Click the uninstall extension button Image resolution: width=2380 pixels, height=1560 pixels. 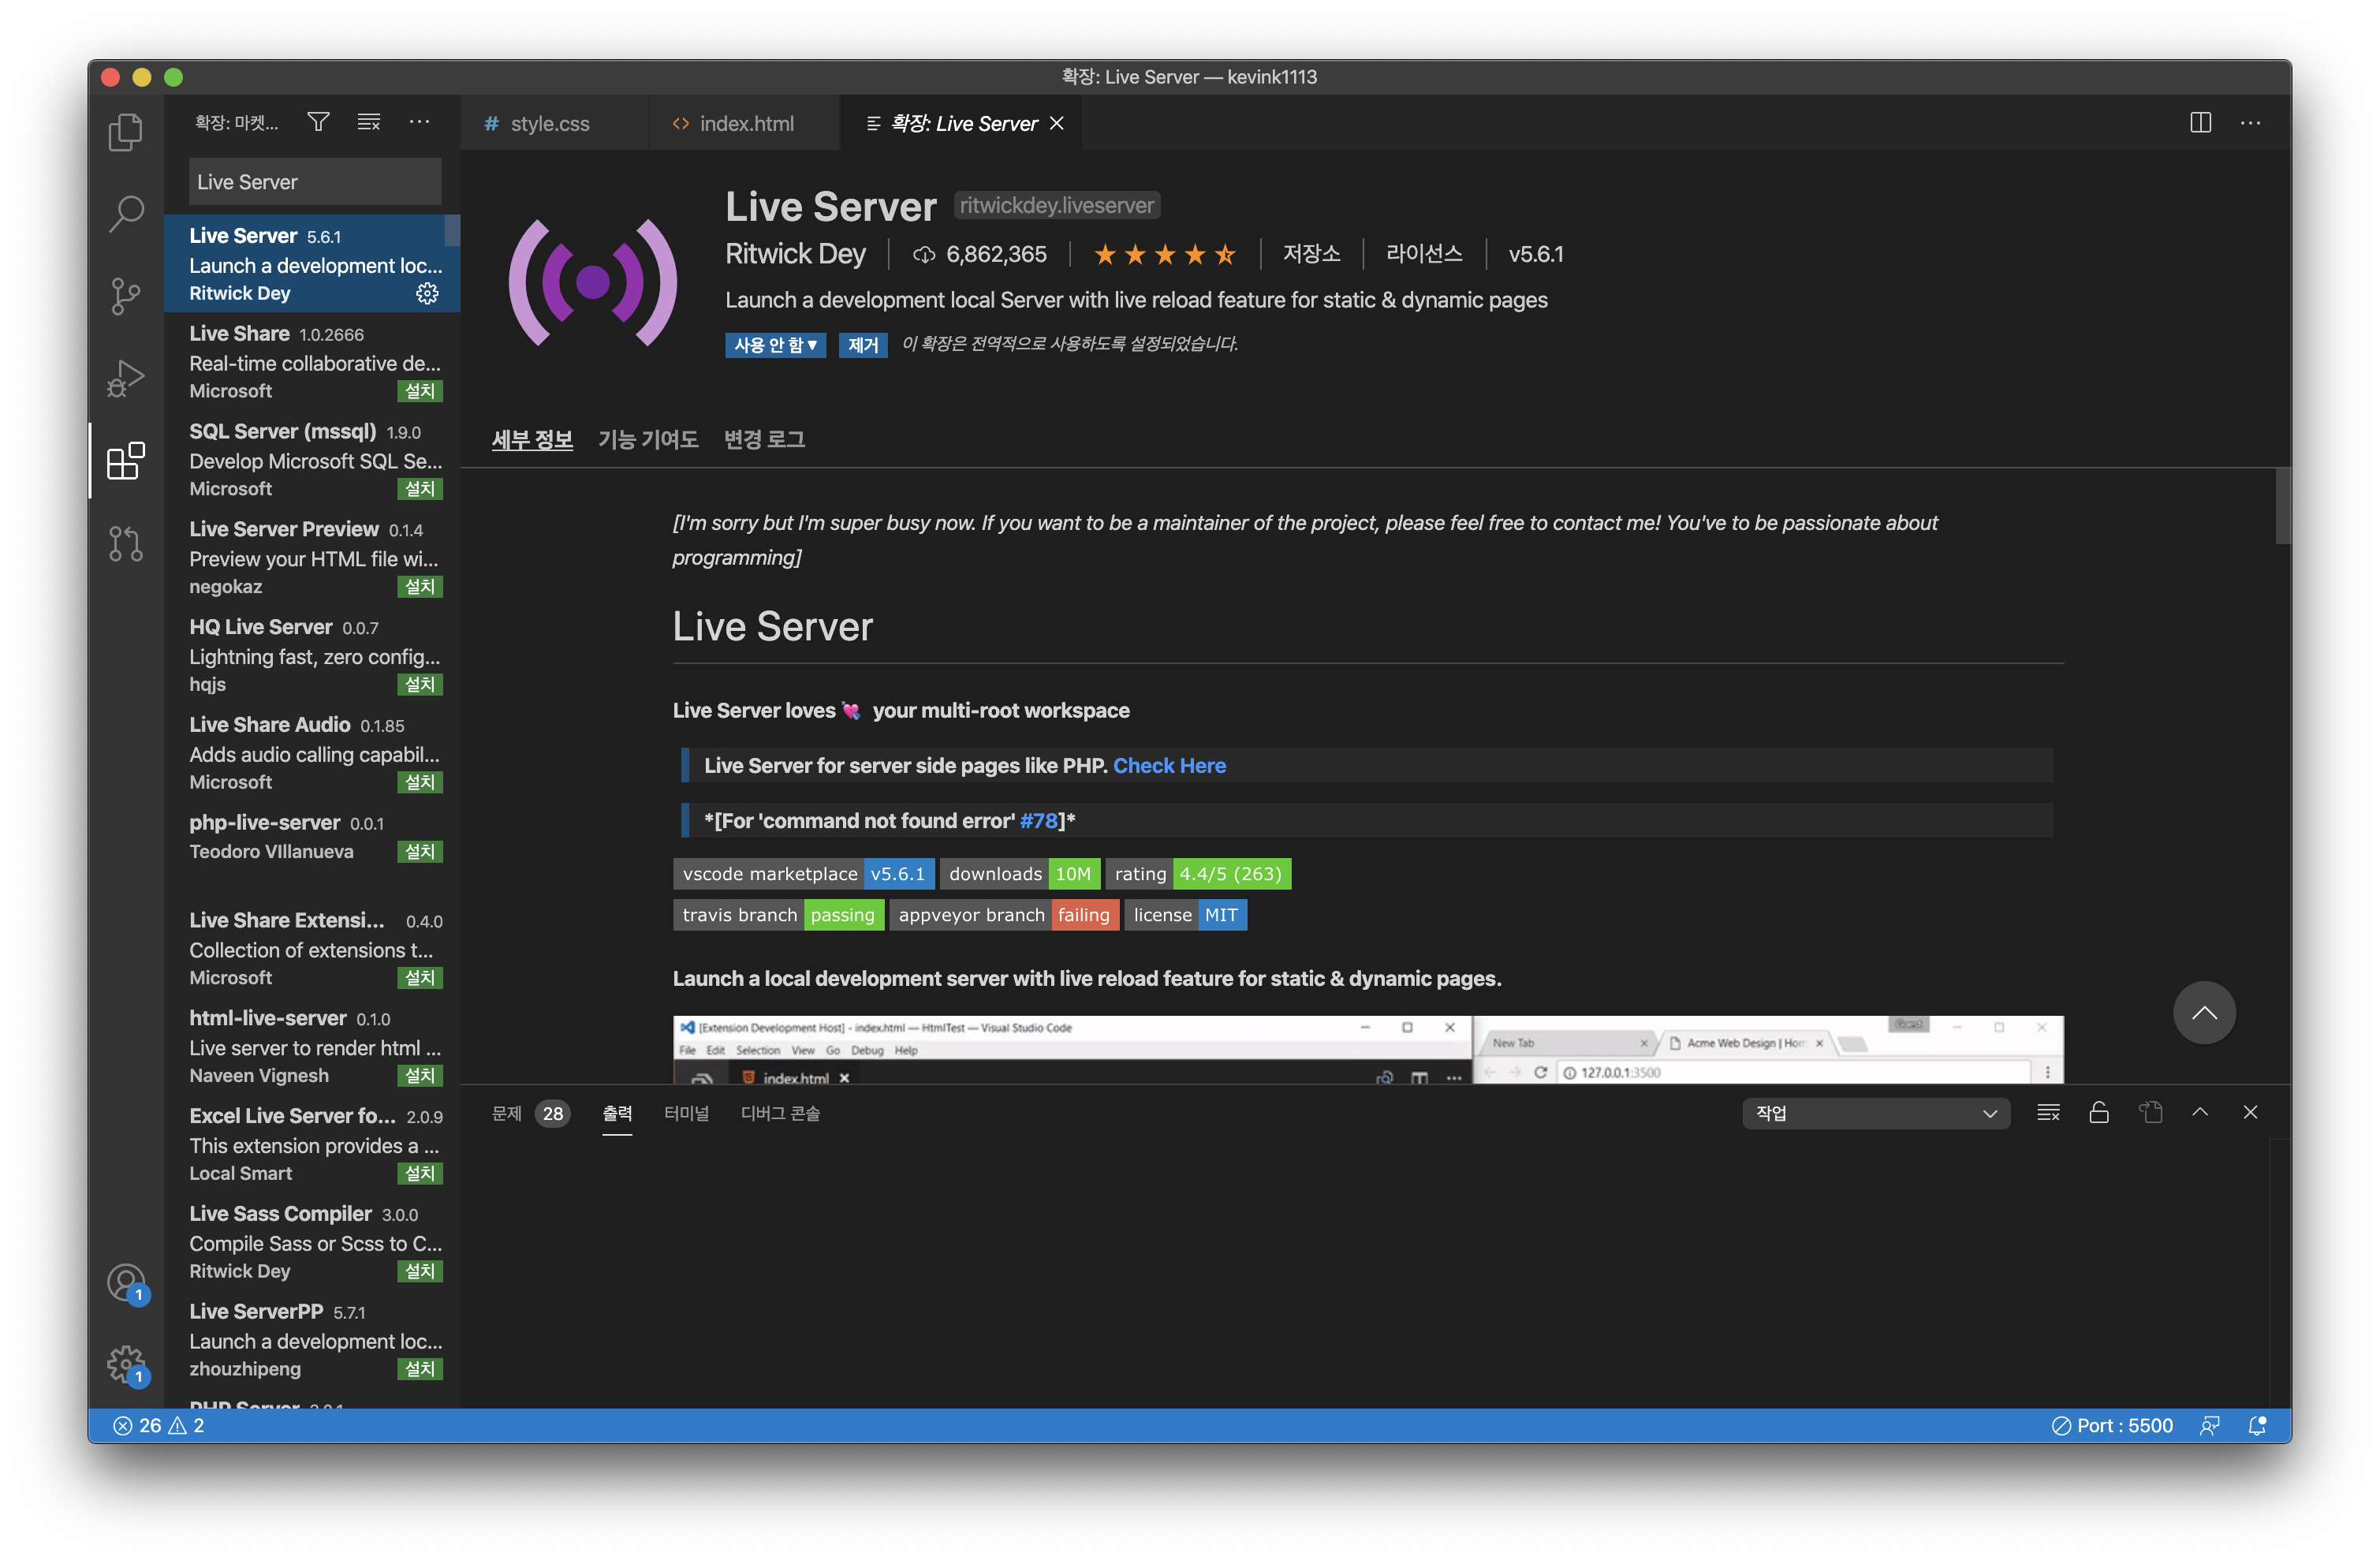tap(862, 345)
